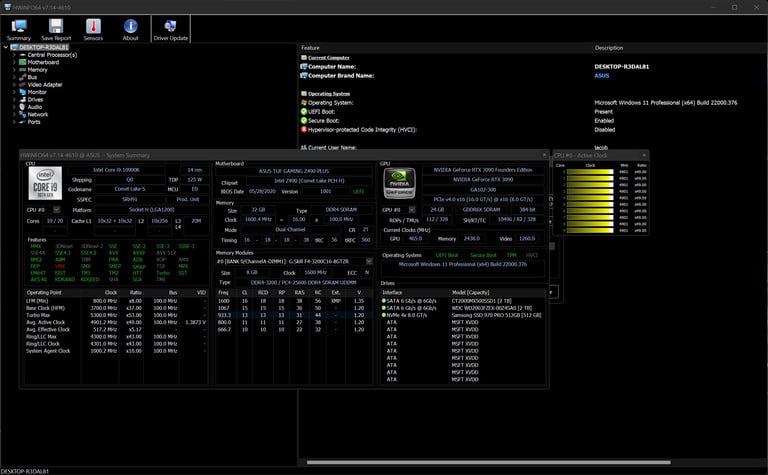Click the Feature column header
The height and width of the screenshot is (475, 768).
(x=445, y=48)
